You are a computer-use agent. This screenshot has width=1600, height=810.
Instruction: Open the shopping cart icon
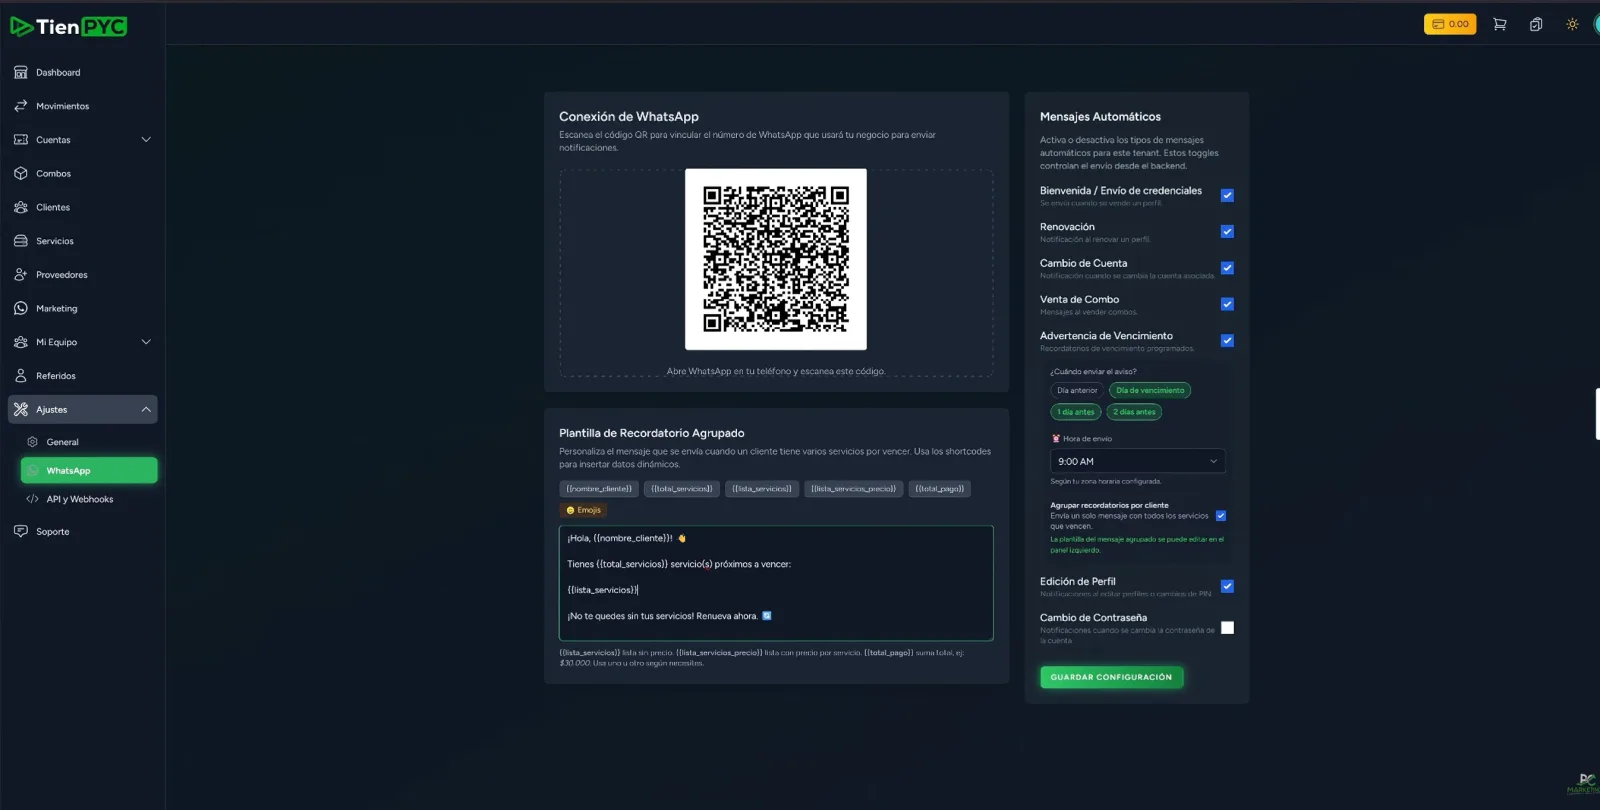pos(1499,24)
